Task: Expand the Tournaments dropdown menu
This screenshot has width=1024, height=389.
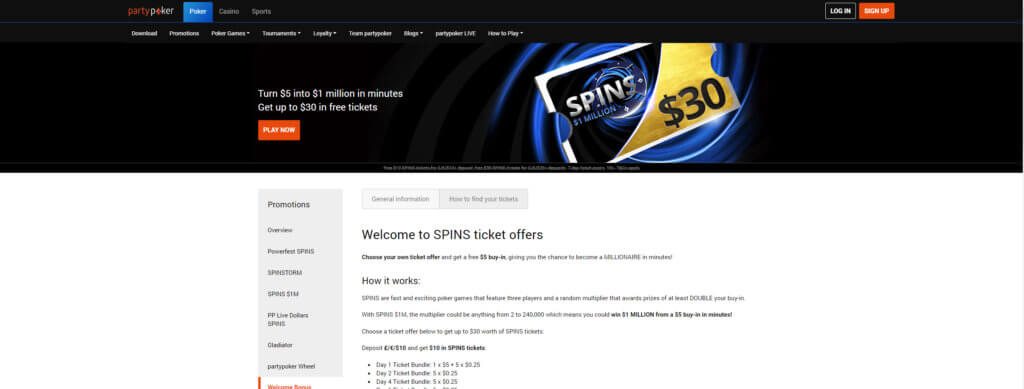Action: (281, 33)
